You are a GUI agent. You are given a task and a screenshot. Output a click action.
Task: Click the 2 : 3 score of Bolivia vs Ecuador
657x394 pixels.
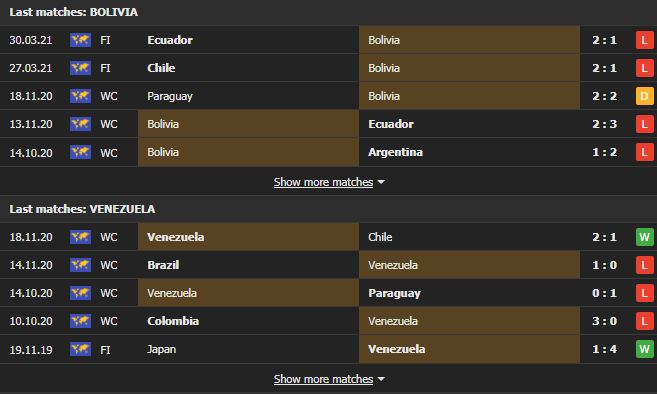coord(604,124)
